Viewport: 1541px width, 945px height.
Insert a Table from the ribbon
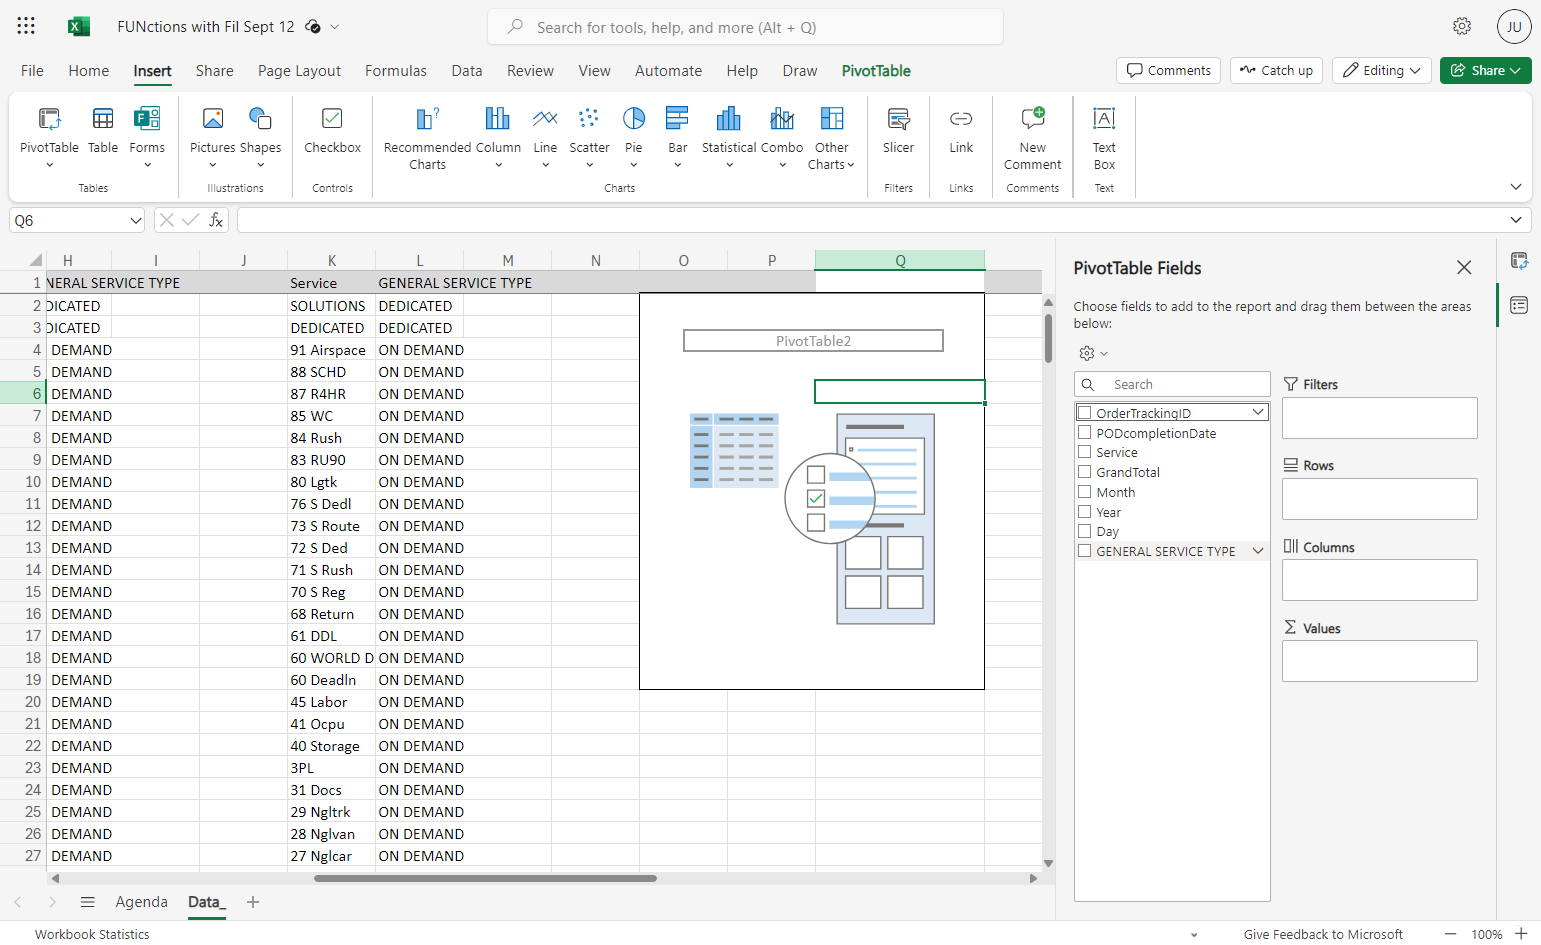coord(103,130)
